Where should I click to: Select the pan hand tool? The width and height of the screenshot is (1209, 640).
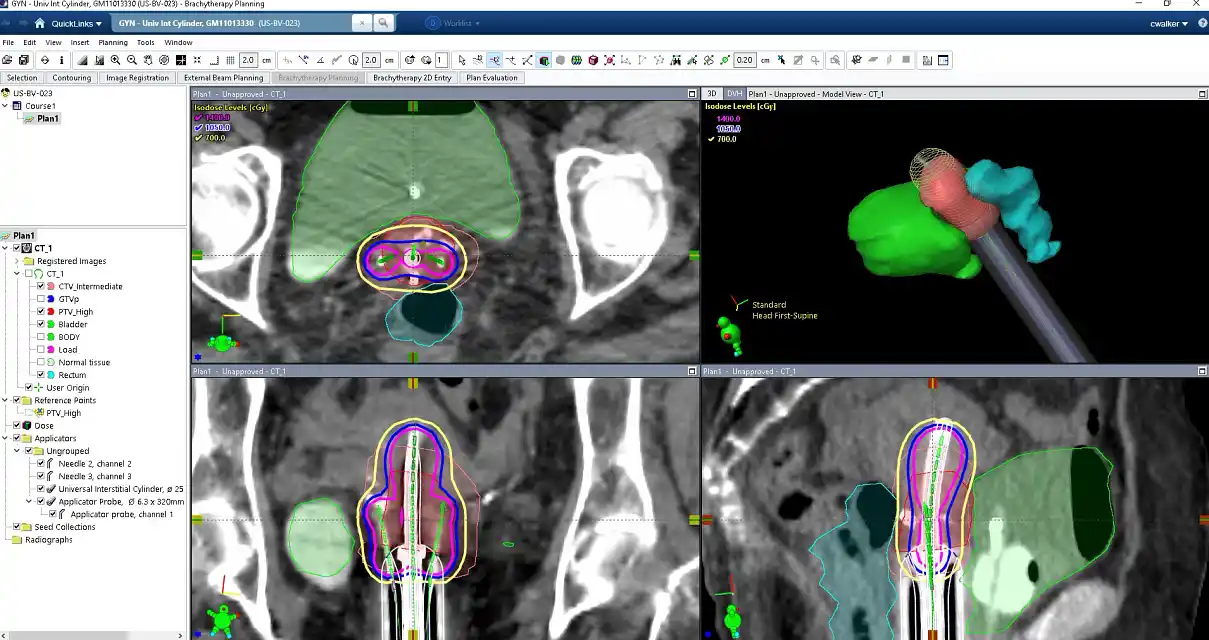pos(148,60)
